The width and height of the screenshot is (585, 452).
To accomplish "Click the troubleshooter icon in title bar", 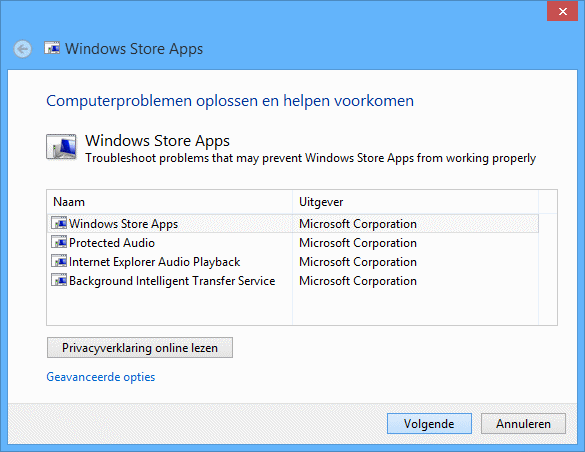I will (52, 48).
